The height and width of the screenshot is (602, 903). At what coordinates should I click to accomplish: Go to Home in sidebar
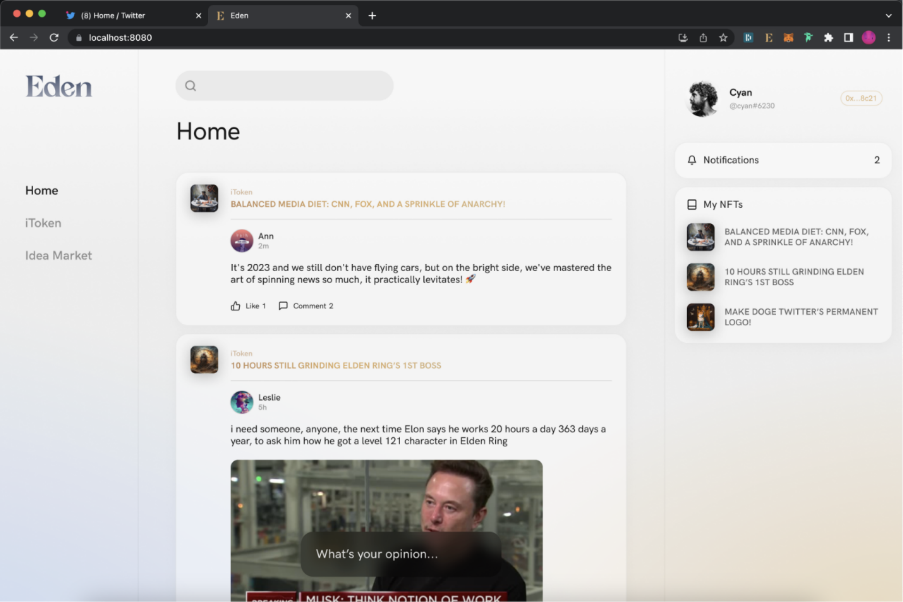(41, 190)
